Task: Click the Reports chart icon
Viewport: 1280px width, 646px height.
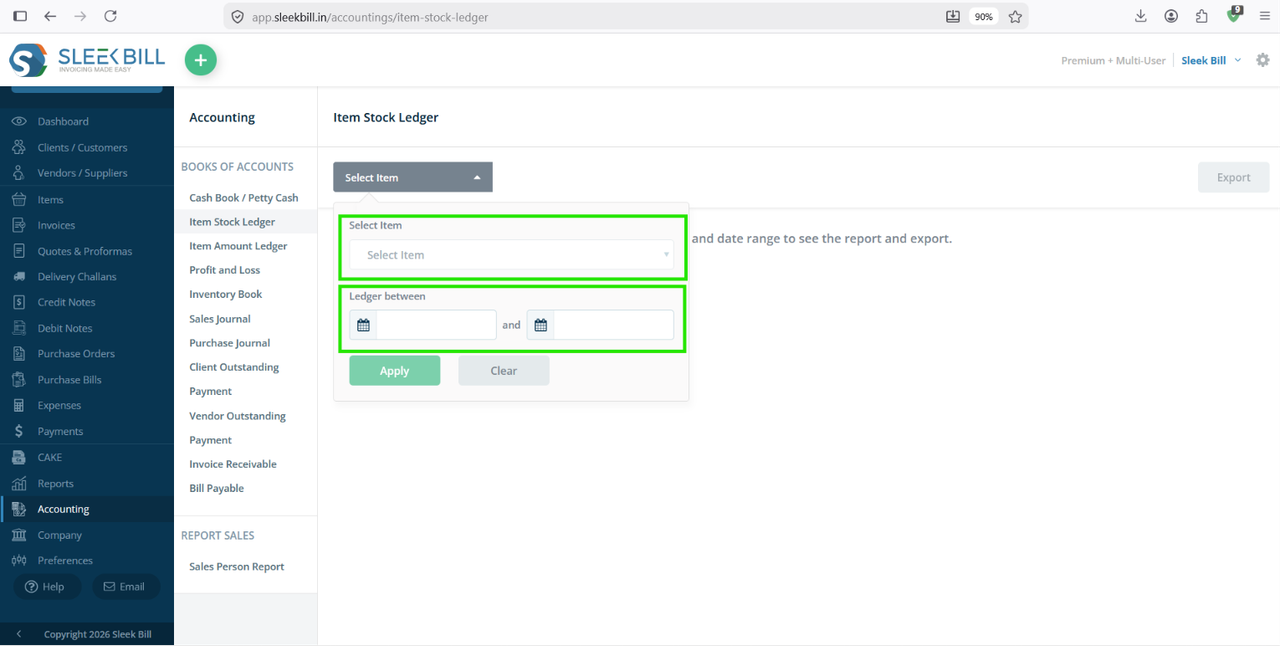Action: (18, 483)
